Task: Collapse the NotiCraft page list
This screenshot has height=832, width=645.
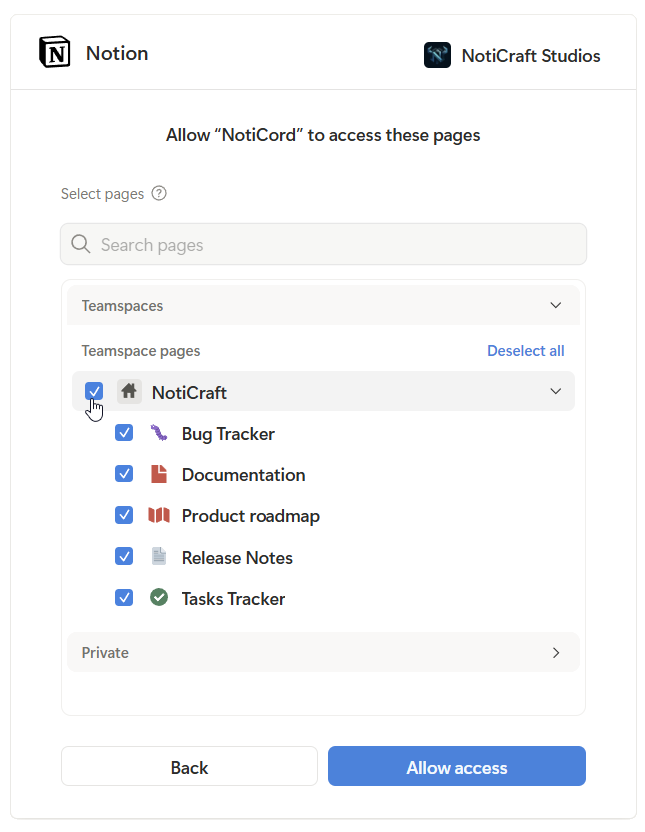Action: point(556,391)
